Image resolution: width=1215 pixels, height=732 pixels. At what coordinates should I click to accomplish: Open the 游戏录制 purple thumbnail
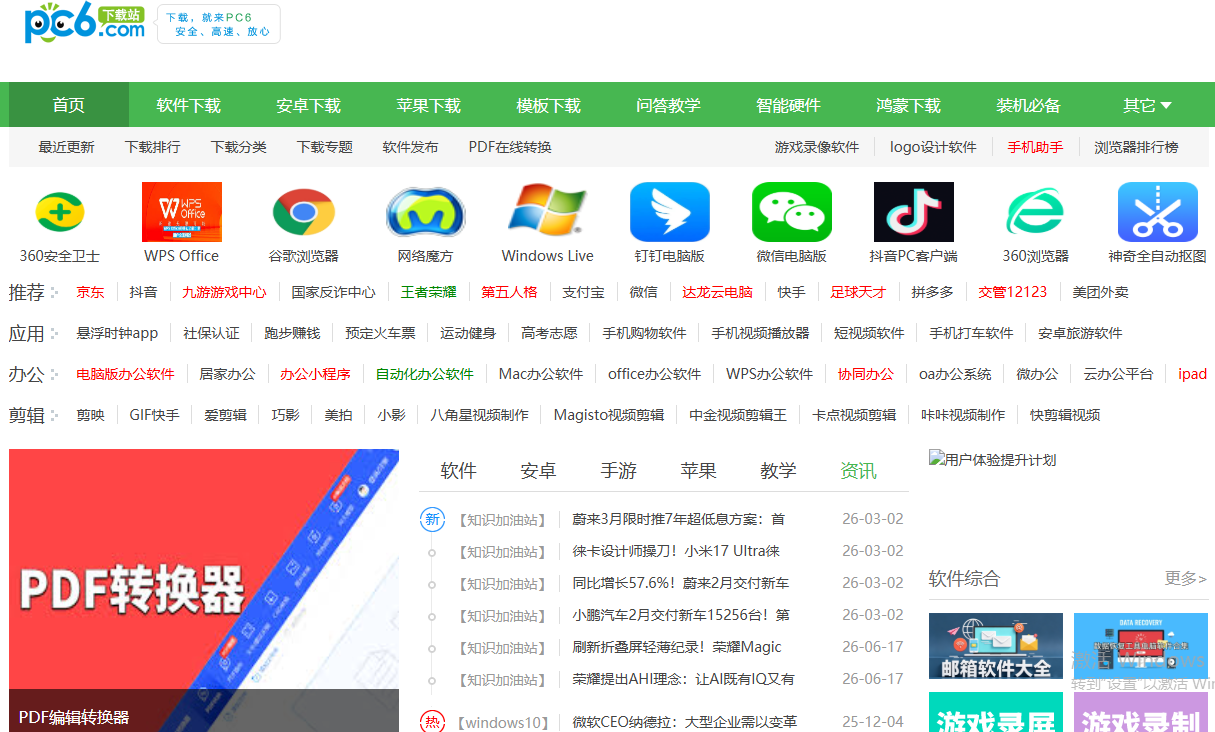1141,712
